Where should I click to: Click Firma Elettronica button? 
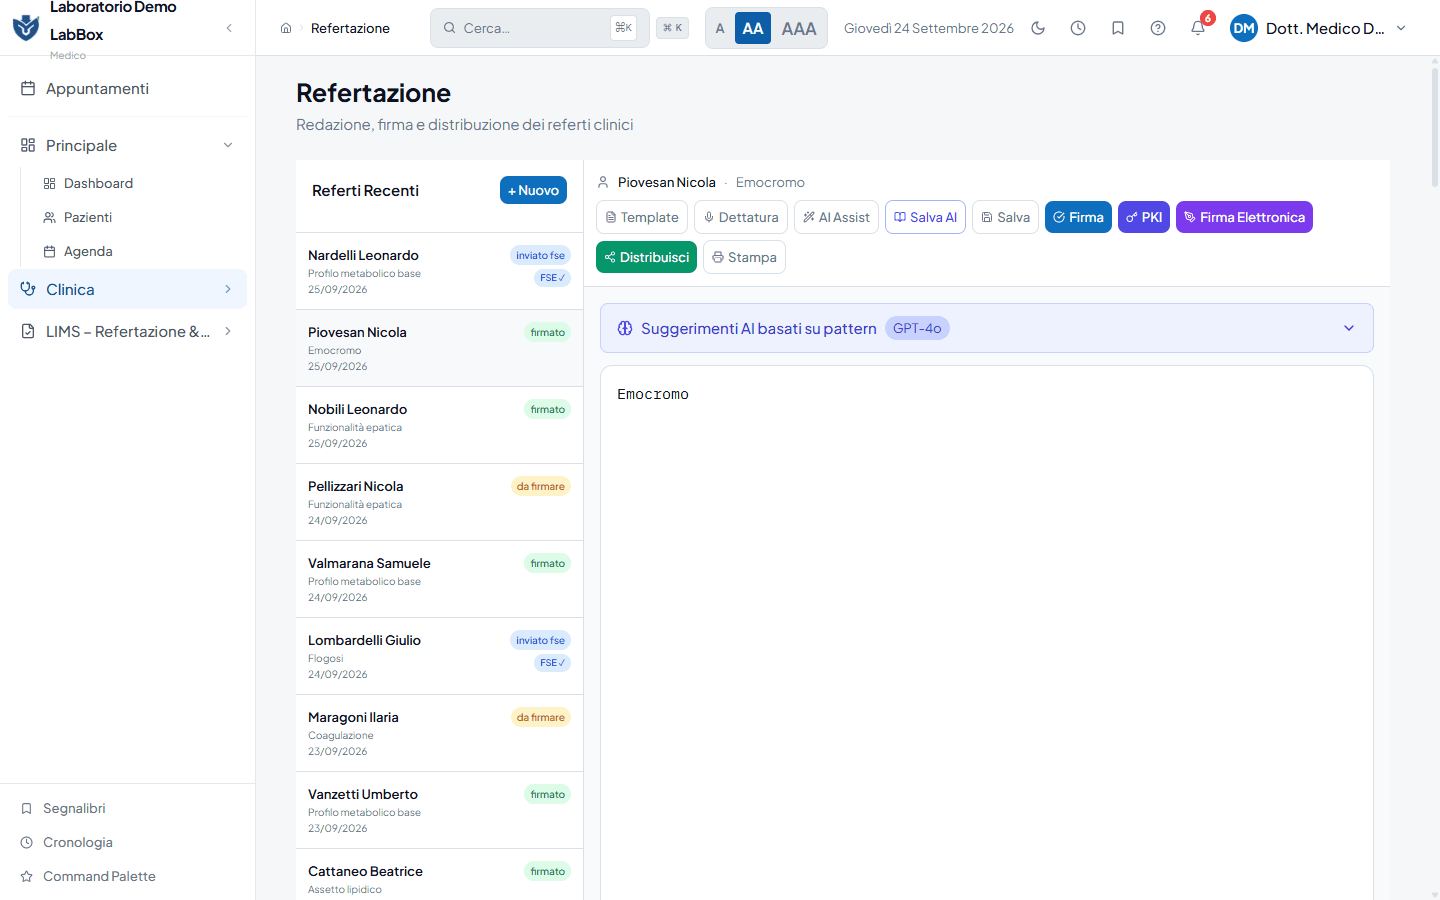pos(1244,217)
